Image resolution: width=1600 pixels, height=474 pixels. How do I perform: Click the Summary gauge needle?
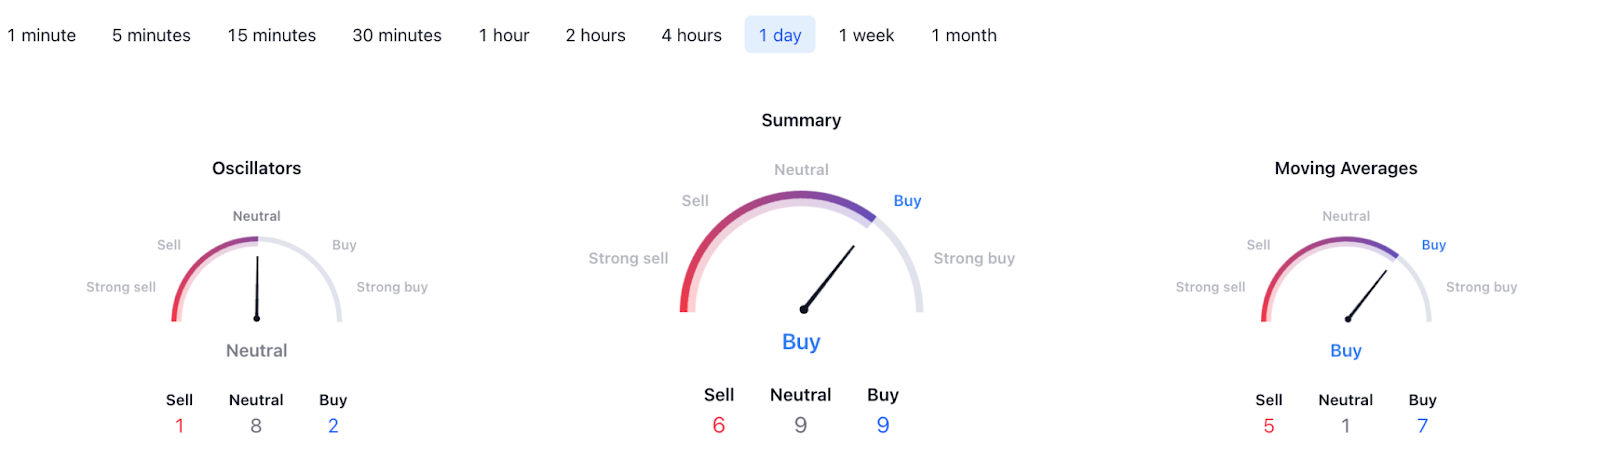pyautogui.click(x=829, y=277)
